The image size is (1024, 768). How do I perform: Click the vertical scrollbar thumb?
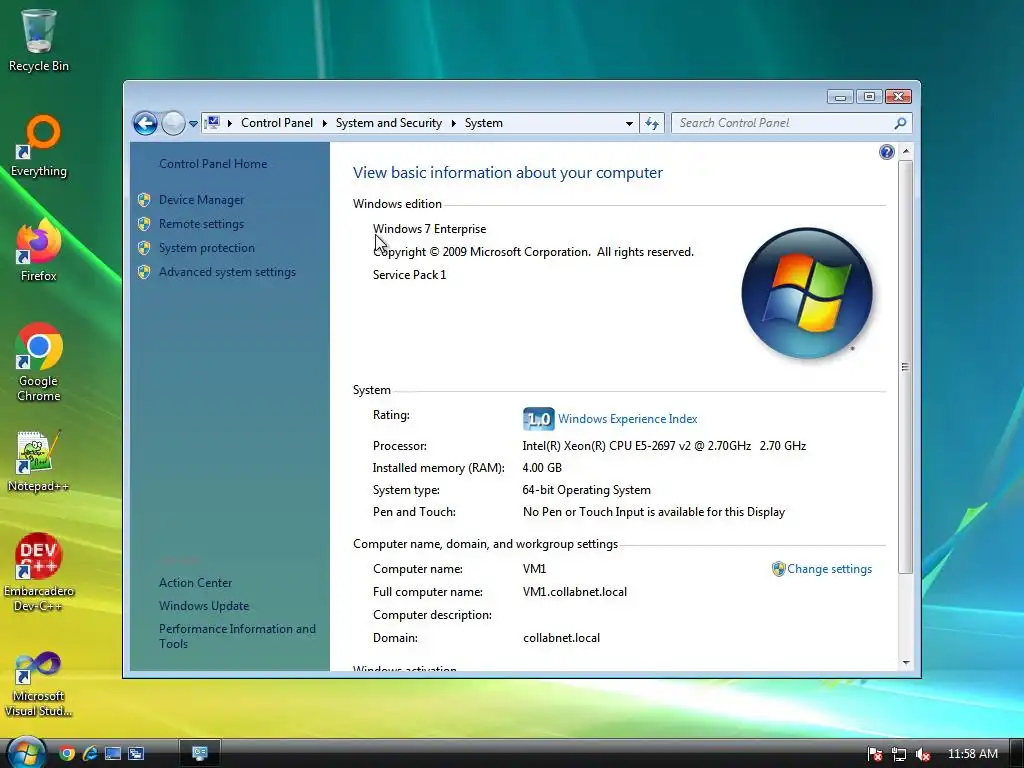(x=906, y=367)
